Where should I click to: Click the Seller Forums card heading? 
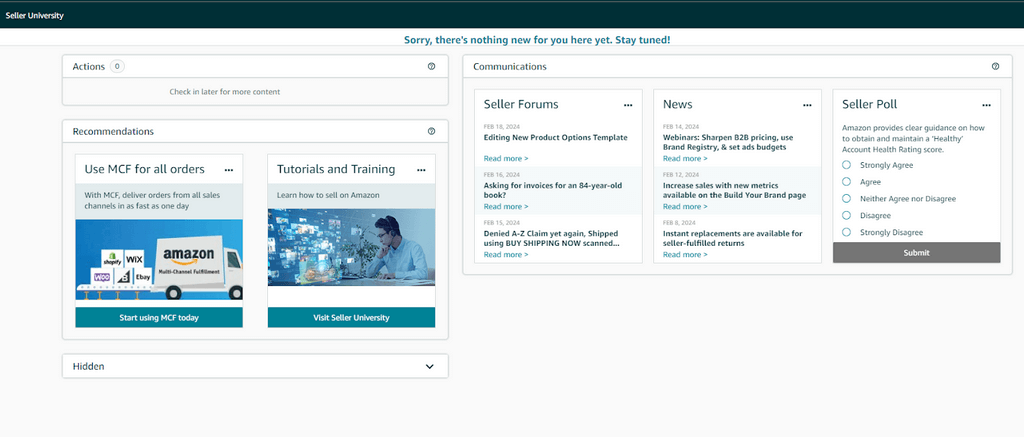tap(521, 105)
